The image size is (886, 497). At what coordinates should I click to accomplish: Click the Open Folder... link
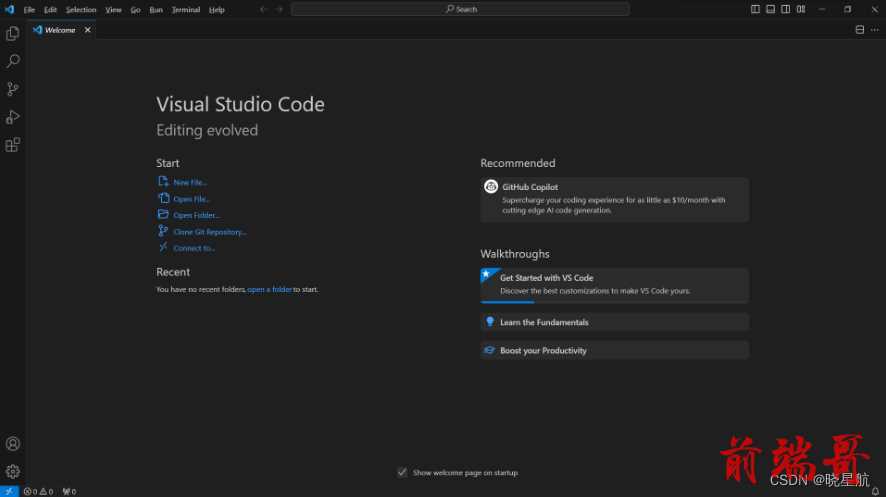[196, 215]
